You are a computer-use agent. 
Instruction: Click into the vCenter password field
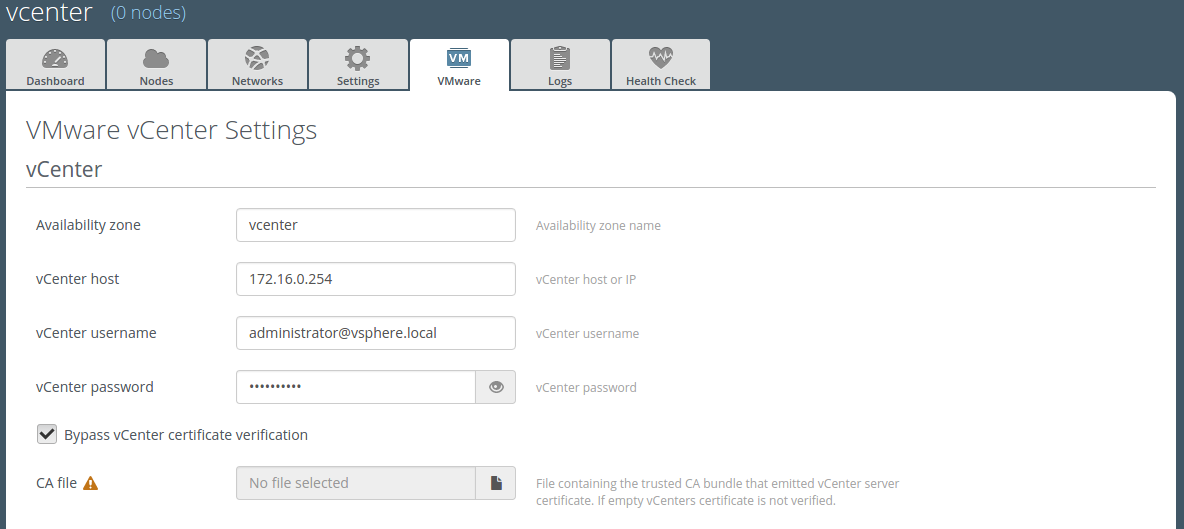(355, 387)
